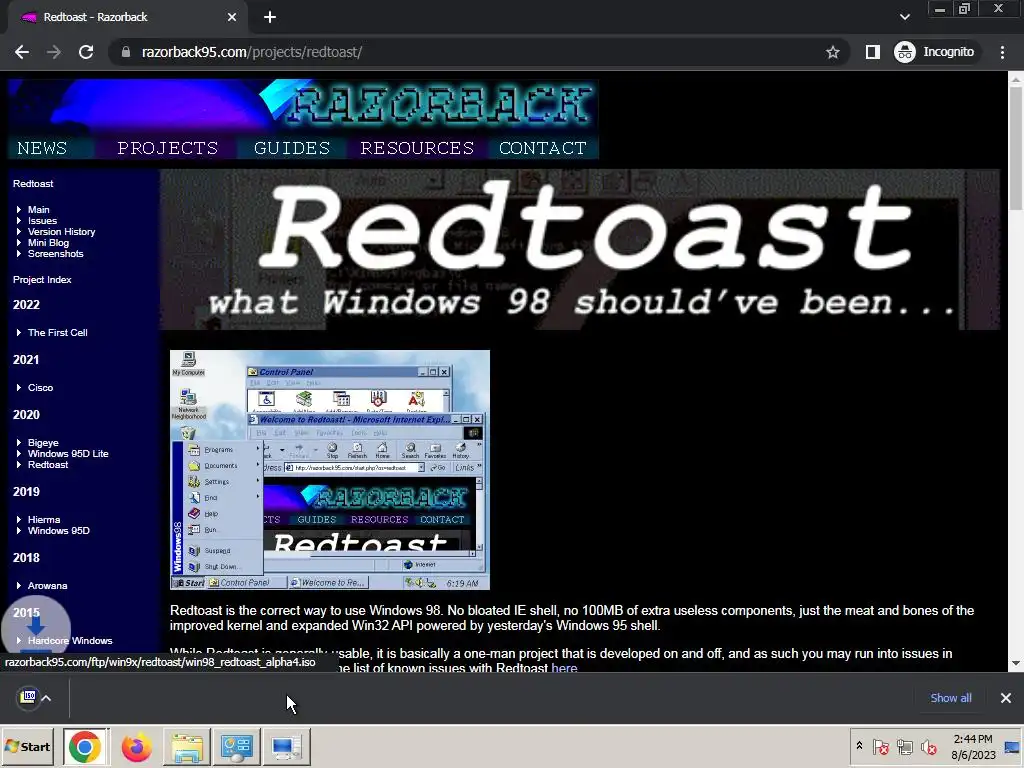Screen dimensions: 1024x768
Task: Expand the download item options chevron
Action: point(46,698)
